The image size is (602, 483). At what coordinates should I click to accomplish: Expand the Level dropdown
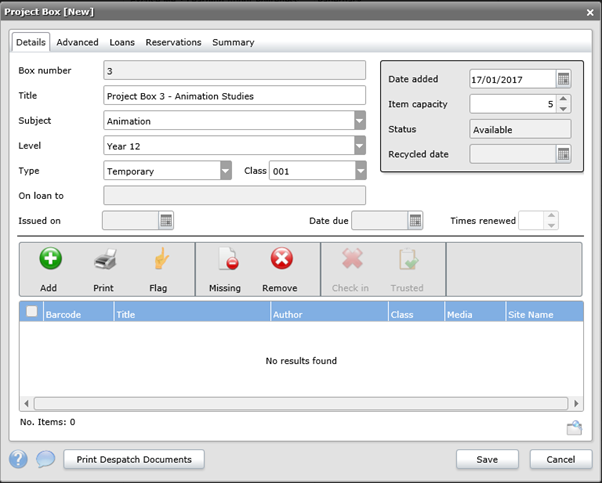(359, 146)
